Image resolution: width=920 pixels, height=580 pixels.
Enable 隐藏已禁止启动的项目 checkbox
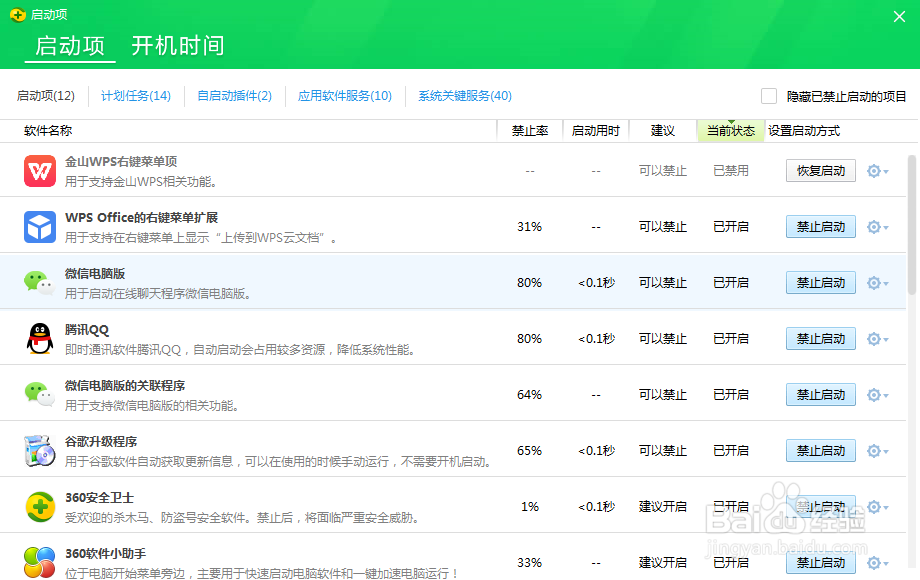coord(768,95)
